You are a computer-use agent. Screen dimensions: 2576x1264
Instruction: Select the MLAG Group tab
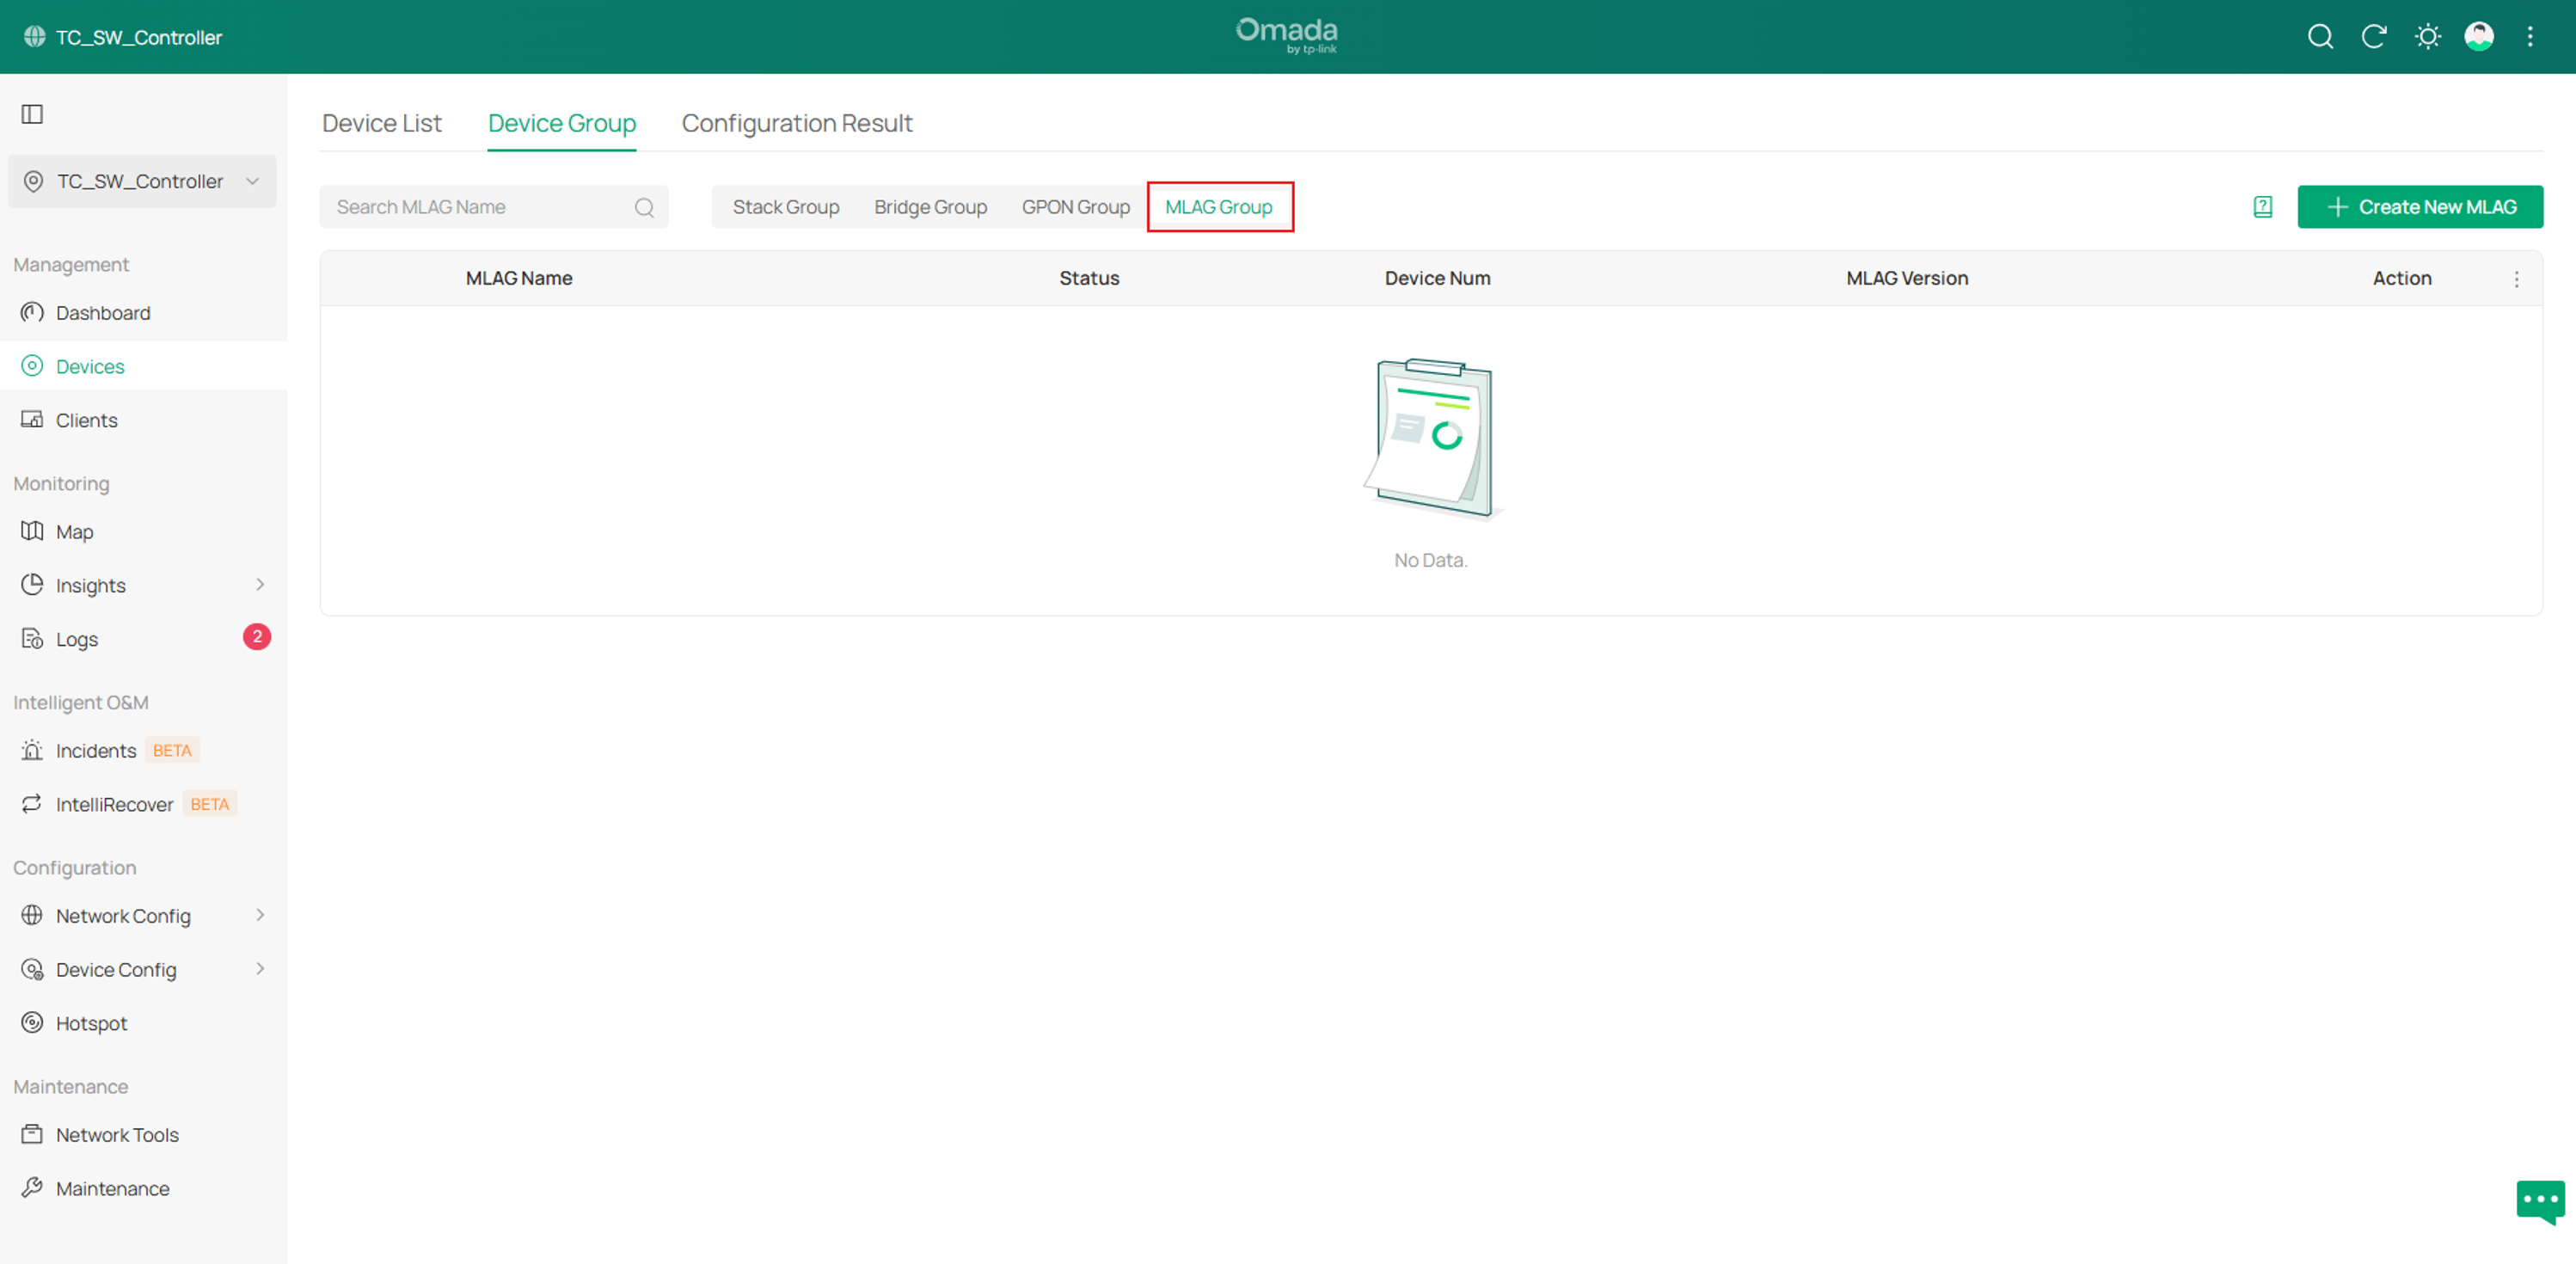pyautogui.click(x=1219, y=207)
